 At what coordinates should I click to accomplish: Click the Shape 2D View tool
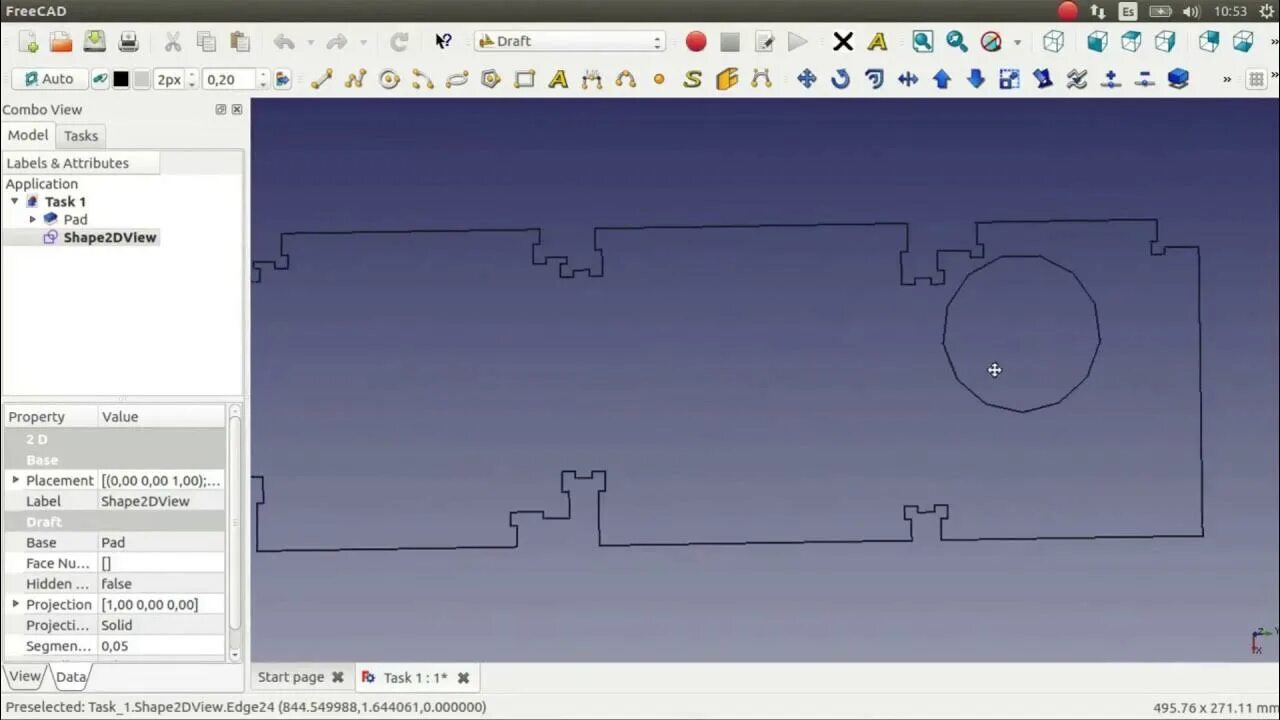point(1178,79)
